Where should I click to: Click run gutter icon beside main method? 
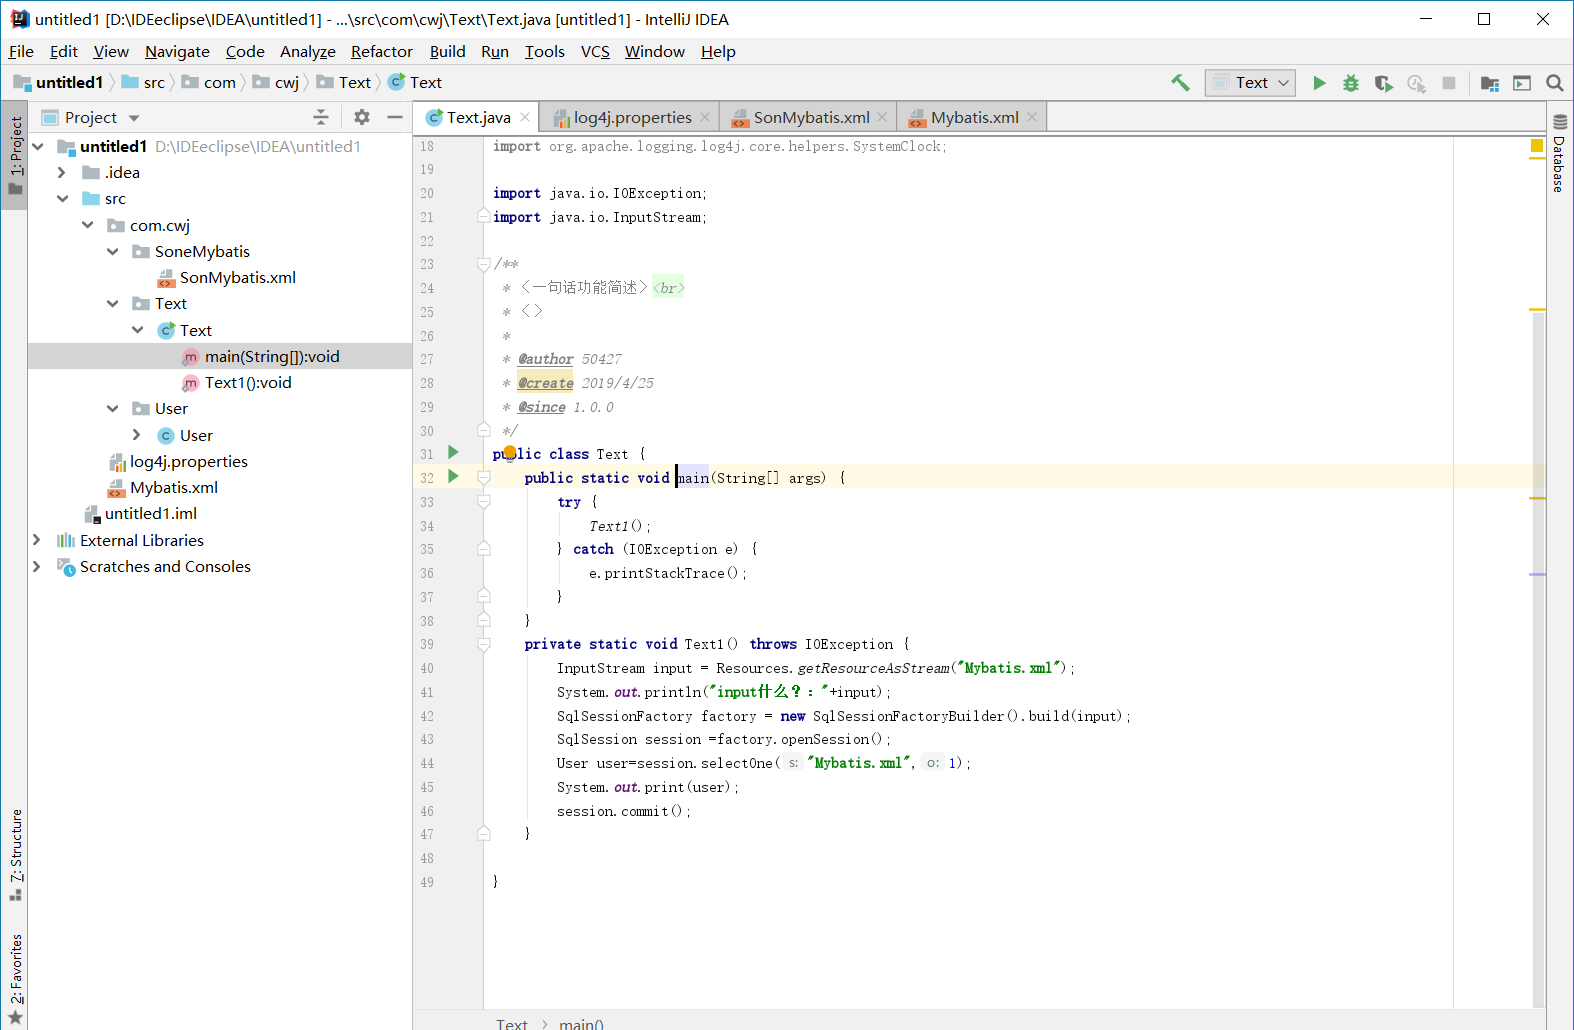point(453,476)
